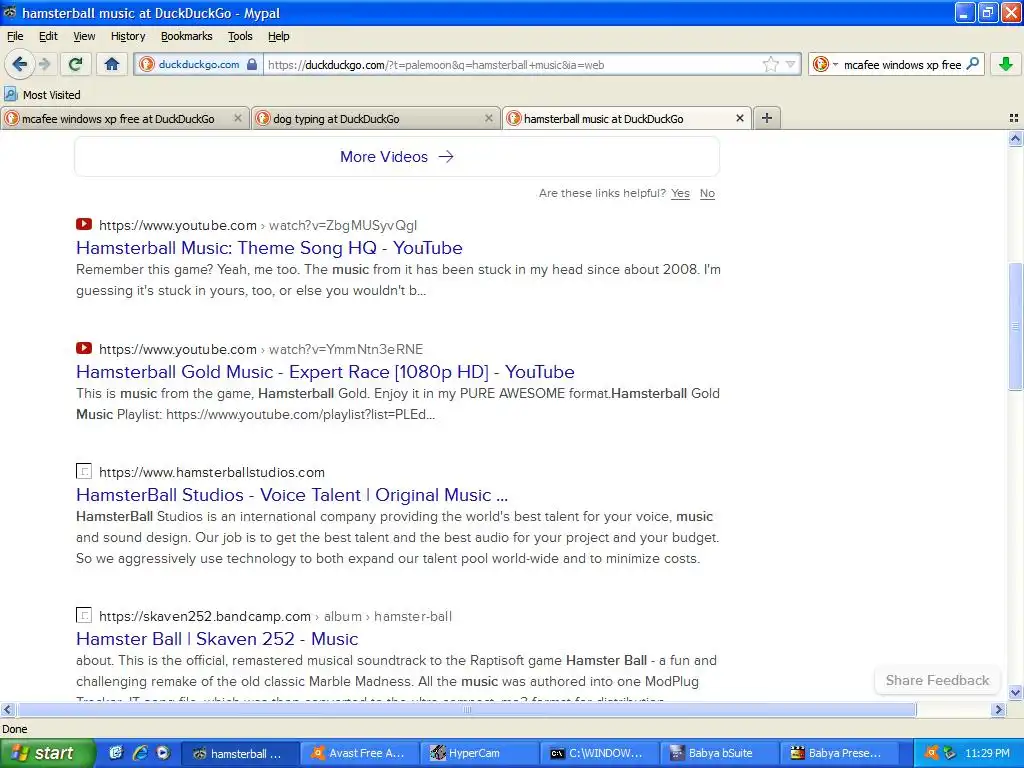Click favicon beside hamsterballstudios.com URL

84,471
